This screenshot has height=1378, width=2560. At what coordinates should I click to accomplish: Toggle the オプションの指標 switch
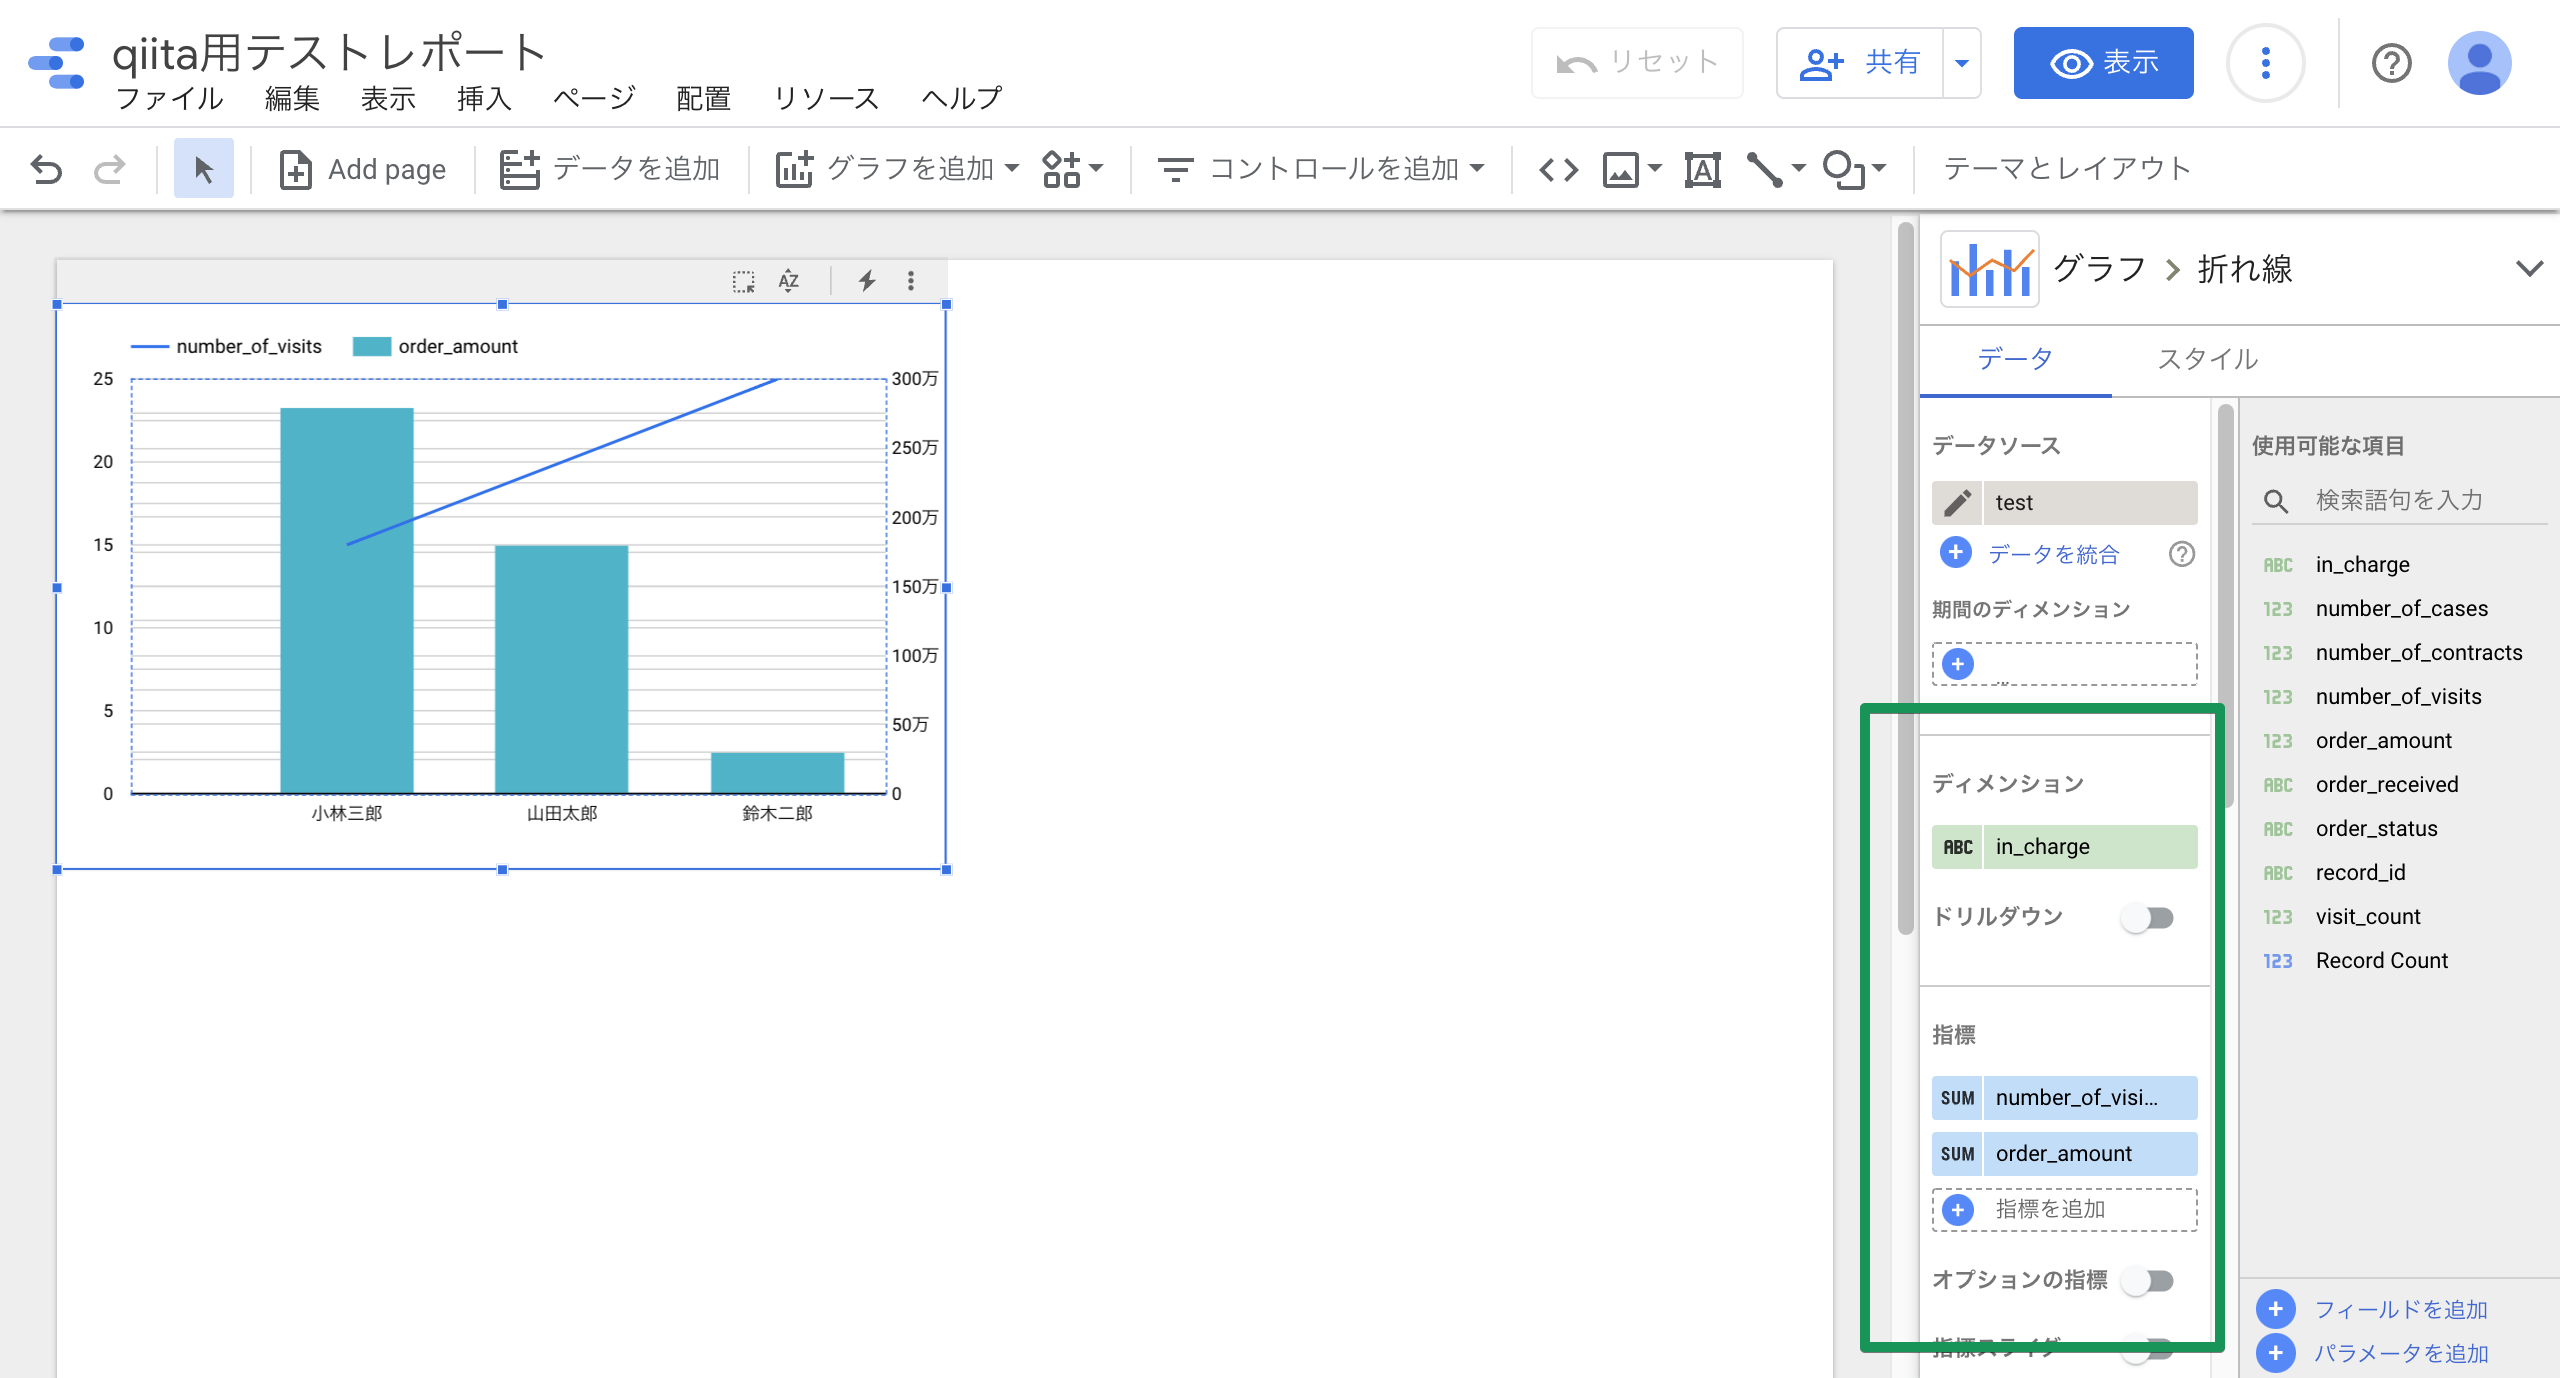(2147, 1280)
